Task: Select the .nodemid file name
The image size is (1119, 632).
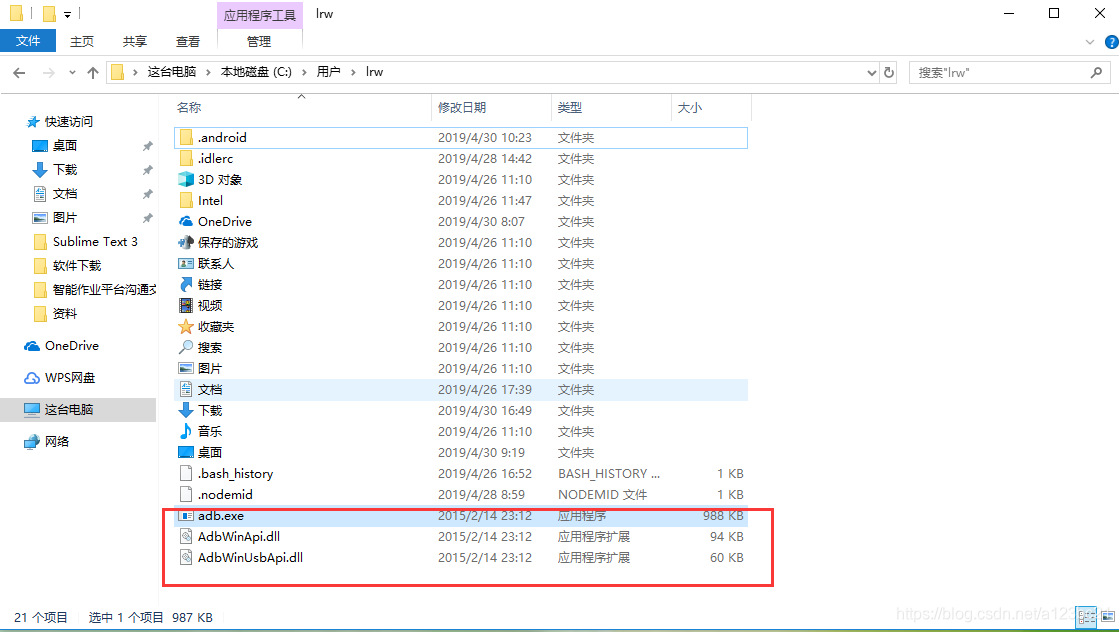Action: [225, 494]
